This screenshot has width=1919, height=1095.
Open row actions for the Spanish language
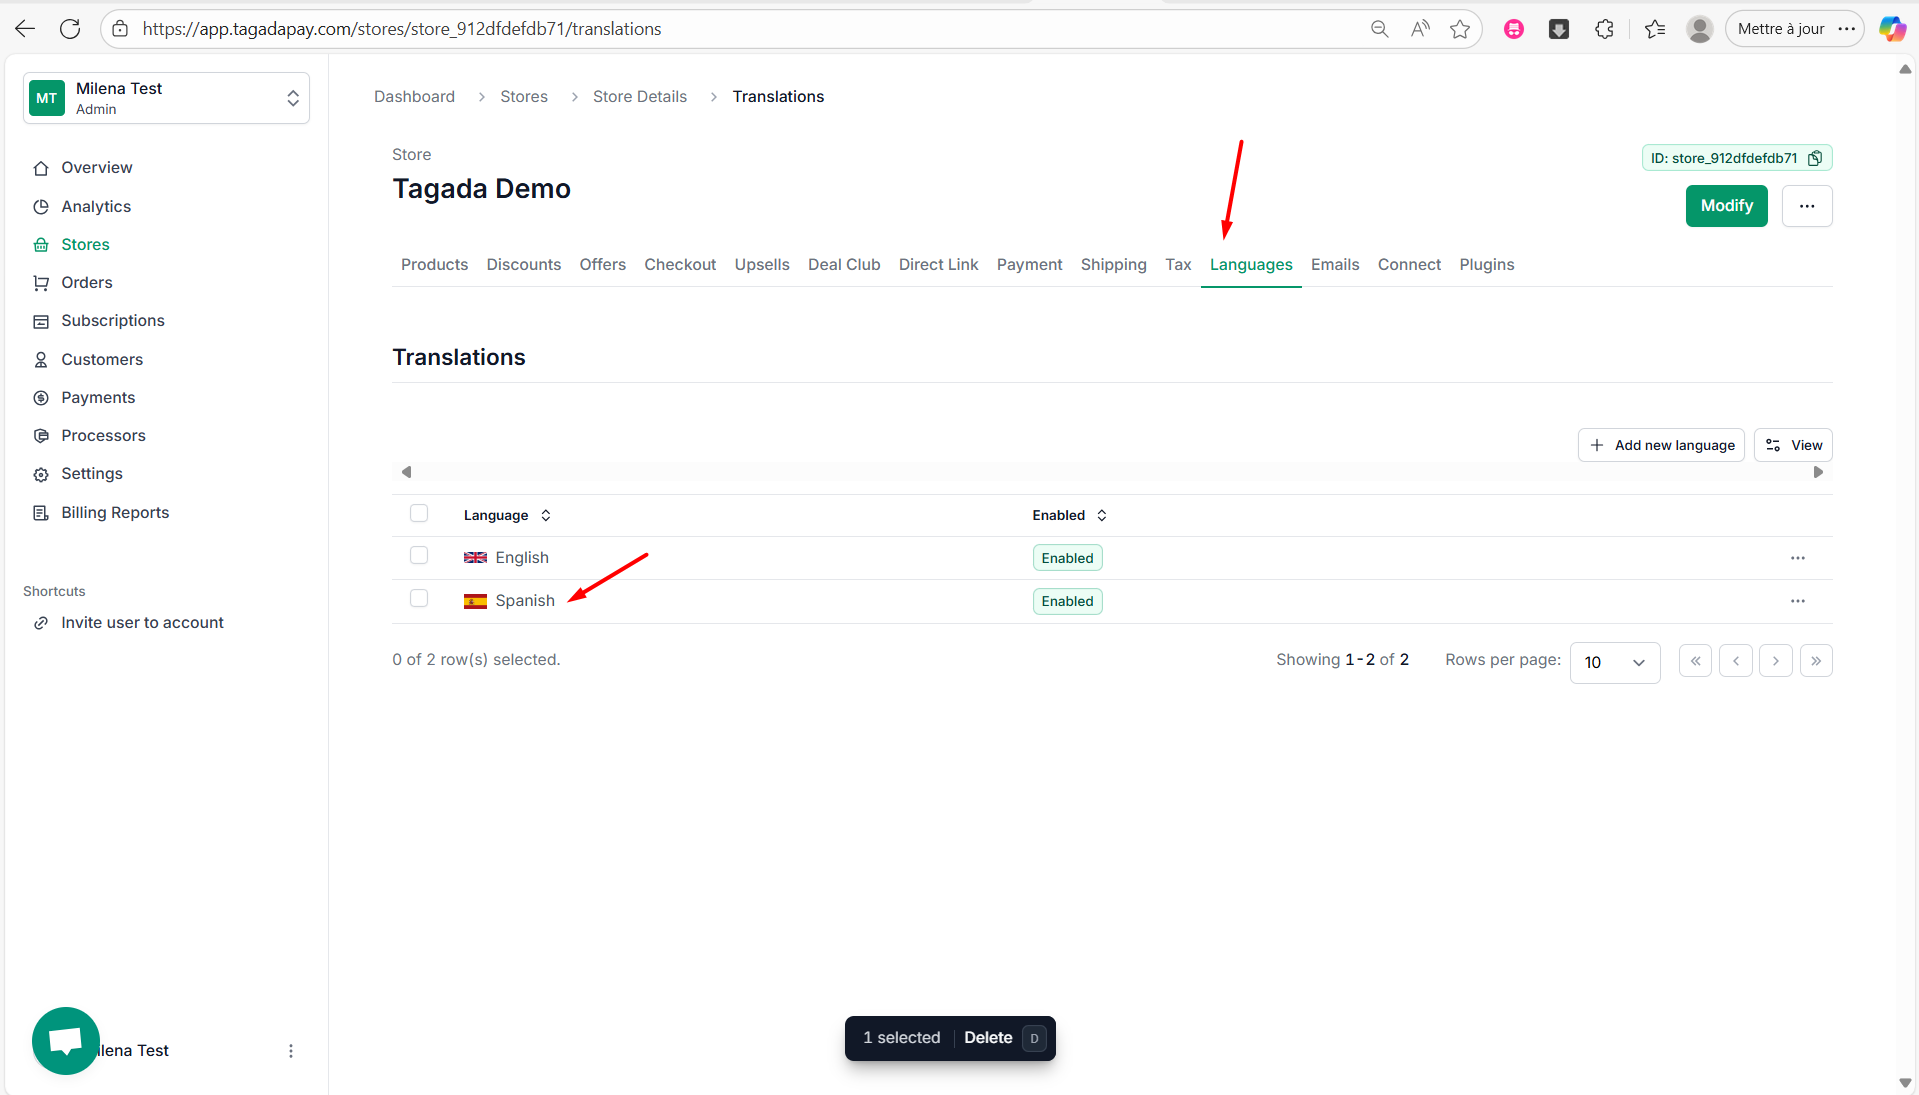click(x=1797, y=601)
